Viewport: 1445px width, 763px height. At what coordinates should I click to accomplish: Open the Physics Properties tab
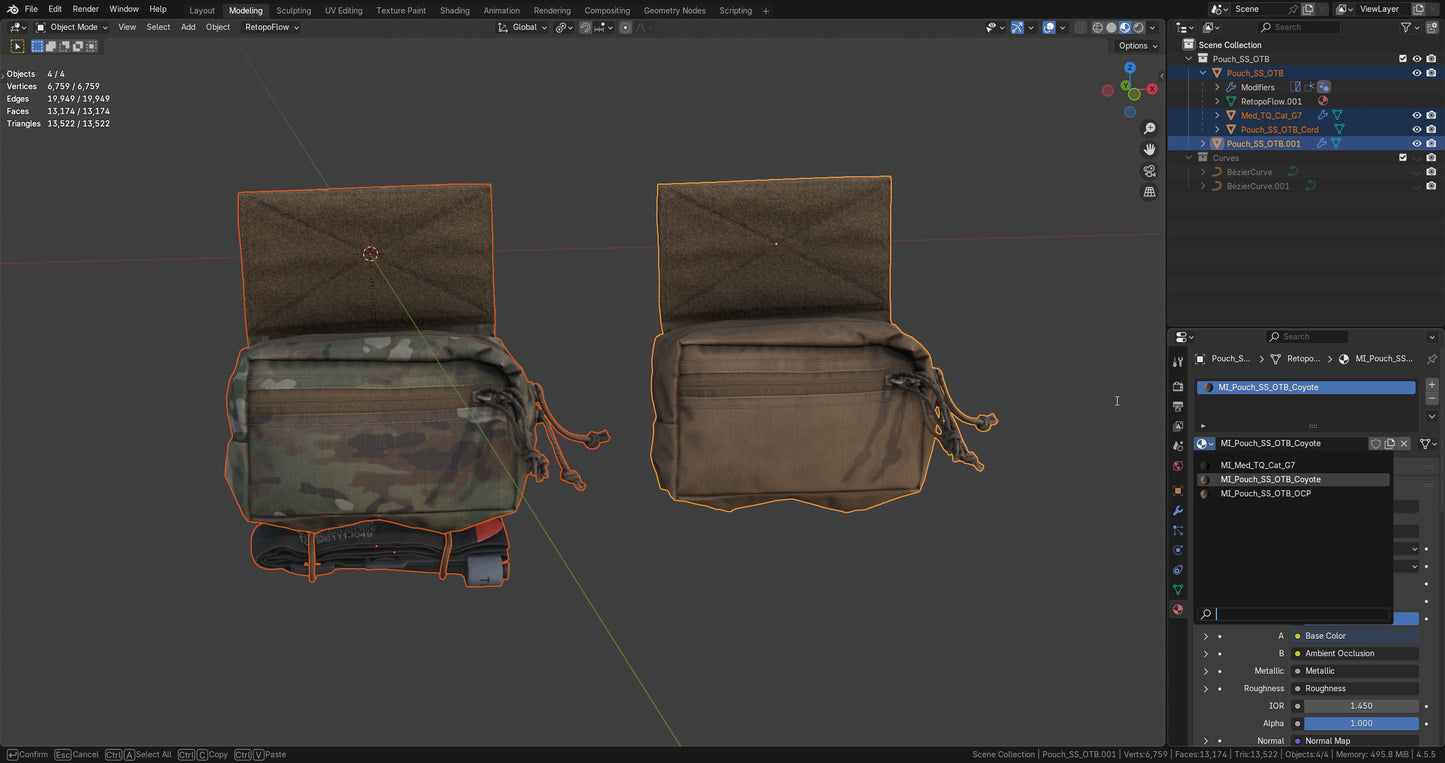(x=1178, y=550)
